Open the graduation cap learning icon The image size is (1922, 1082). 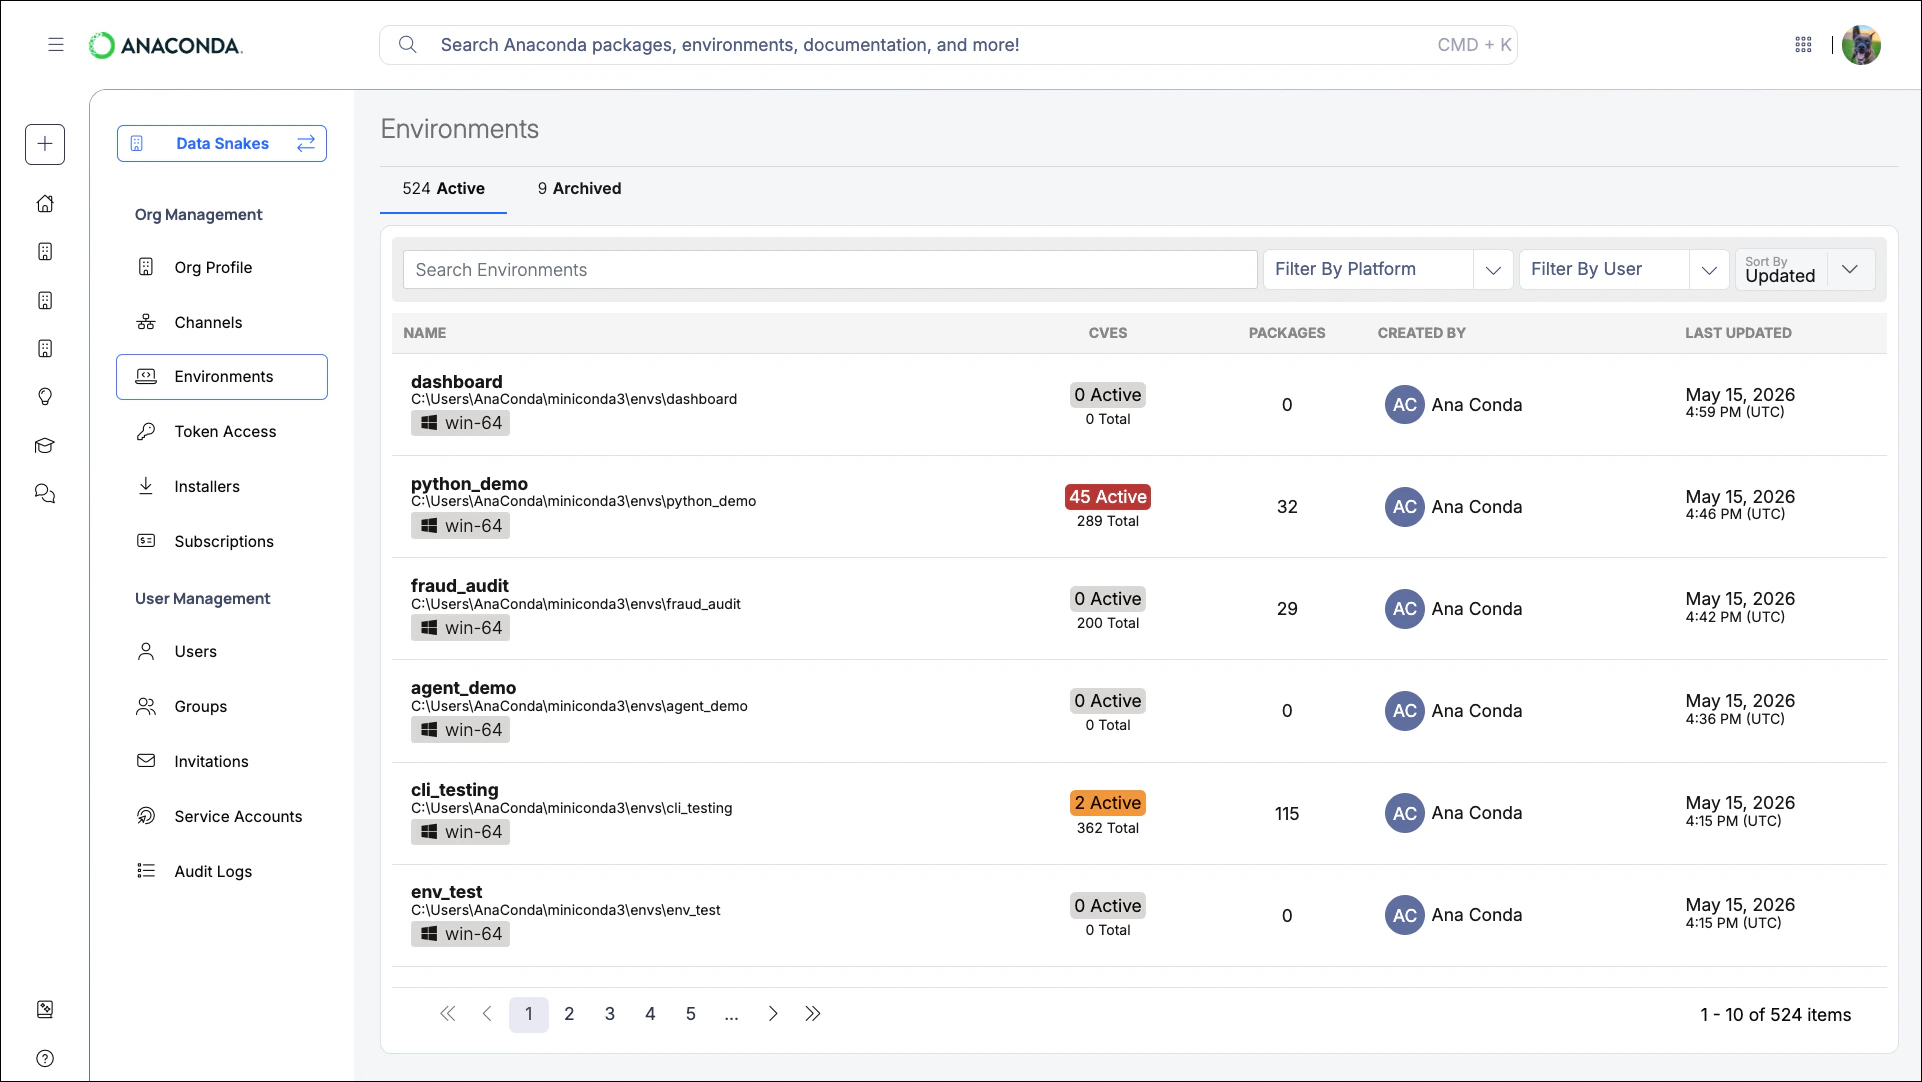pos(45,446)
